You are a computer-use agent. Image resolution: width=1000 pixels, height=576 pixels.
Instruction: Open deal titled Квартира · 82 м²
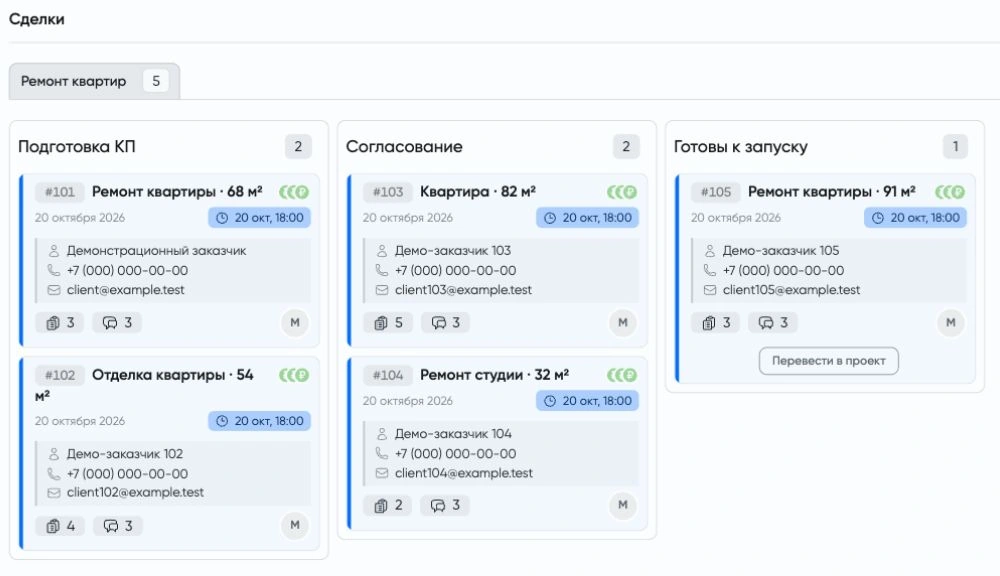[x=478, y=192]
